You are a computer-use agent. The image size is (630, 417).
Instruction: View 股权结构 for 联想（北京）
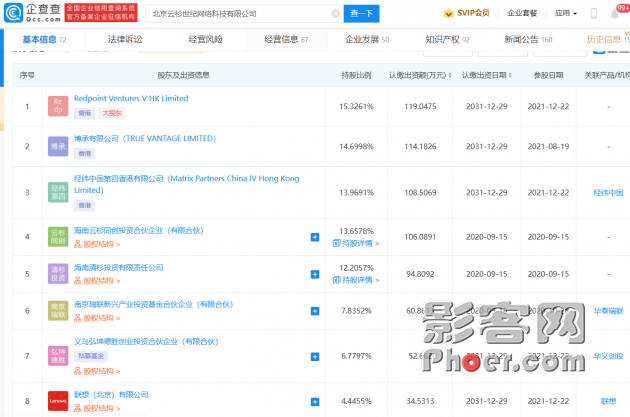(x=97, y=408)
